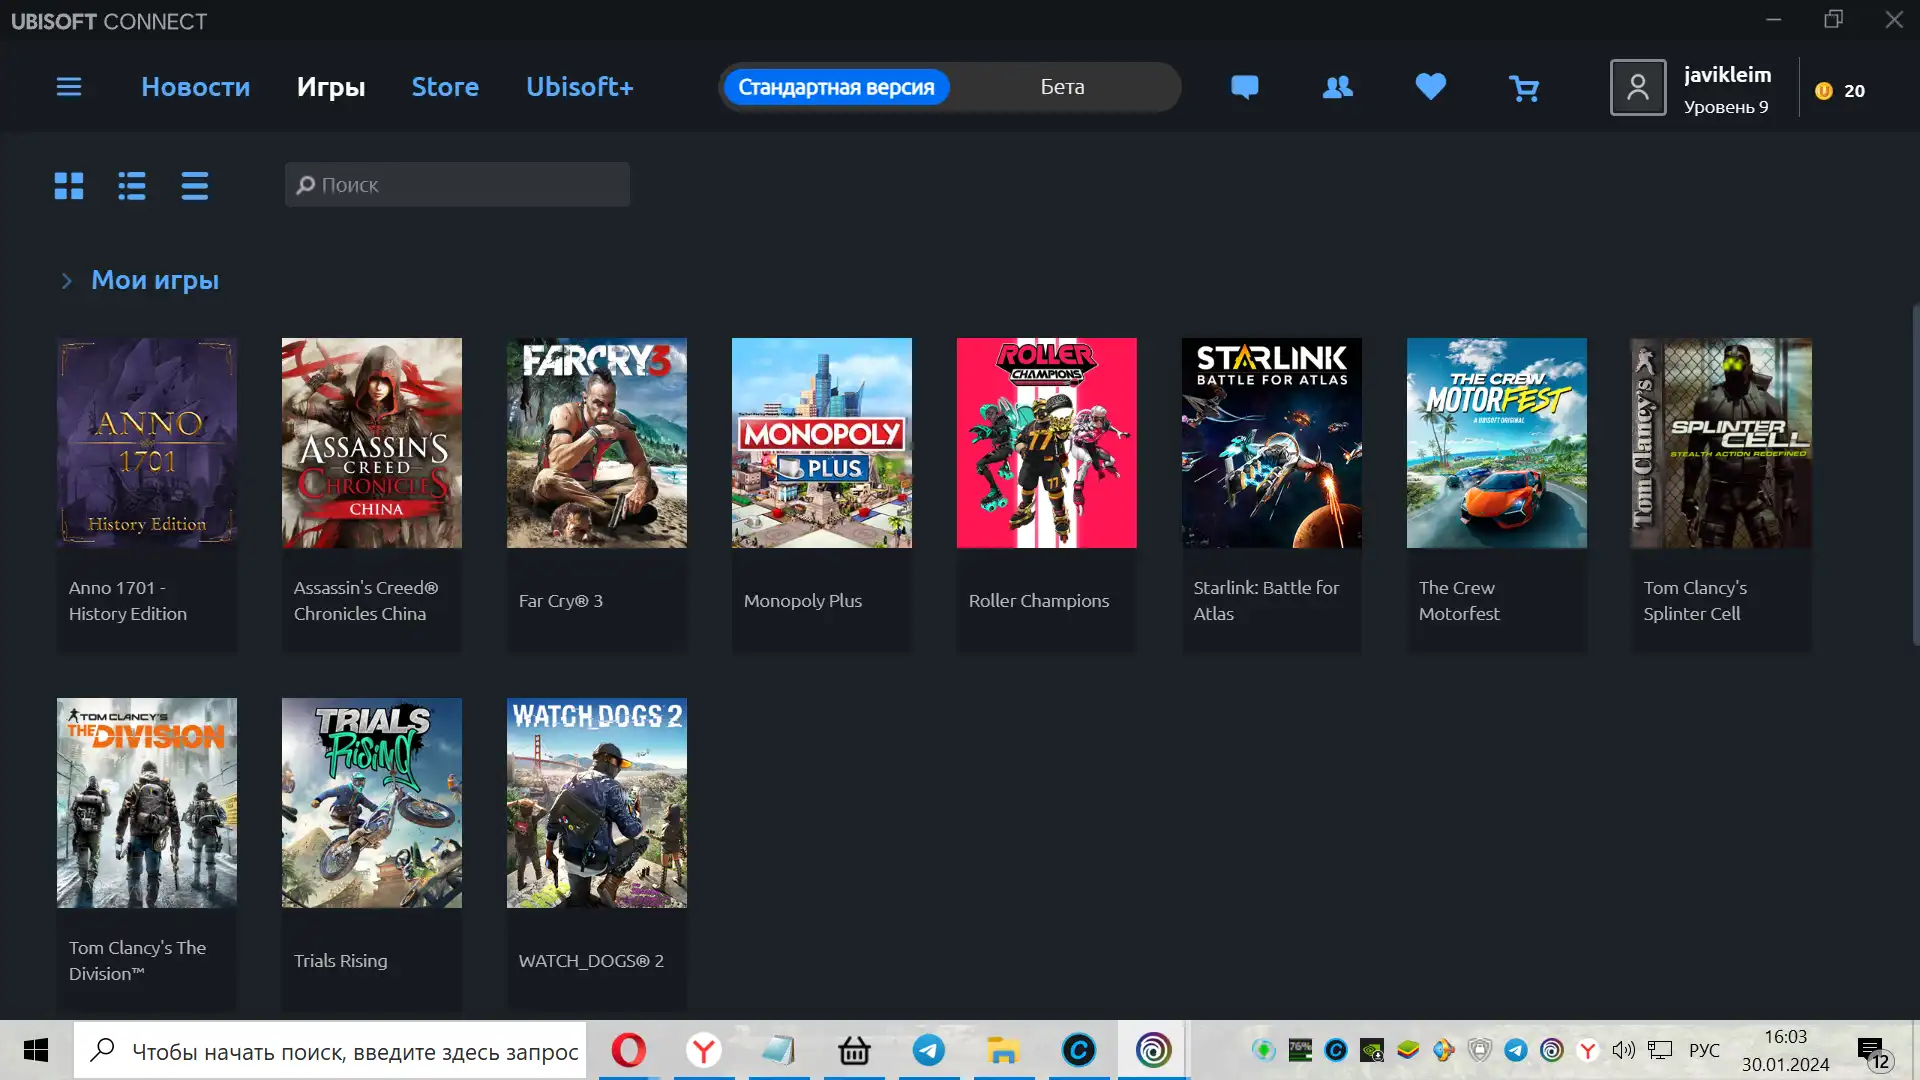Open Assassin's Creed Chronicles China cover
The width and height of the screenshot is (1920, 1080).
click(x=372, y=443)
